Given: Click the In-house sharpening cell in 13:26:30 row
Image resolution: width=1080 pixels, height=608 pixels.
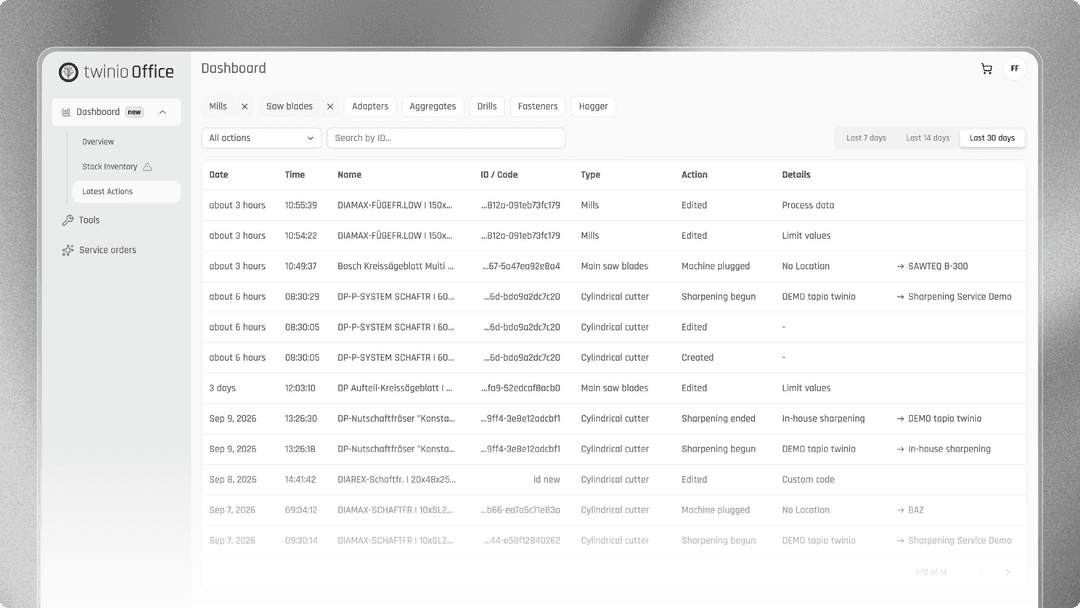Looking at the screenshot, I should click(823, 419).
